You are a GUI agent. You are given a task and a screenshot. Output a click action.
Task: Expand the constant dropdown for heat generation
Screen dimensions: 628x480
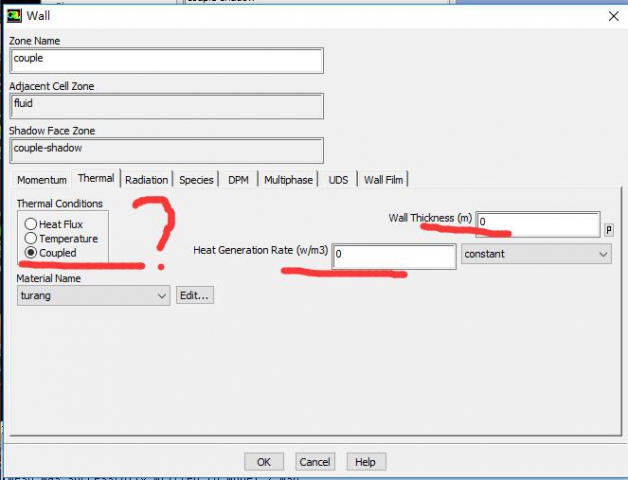point(535,254)
